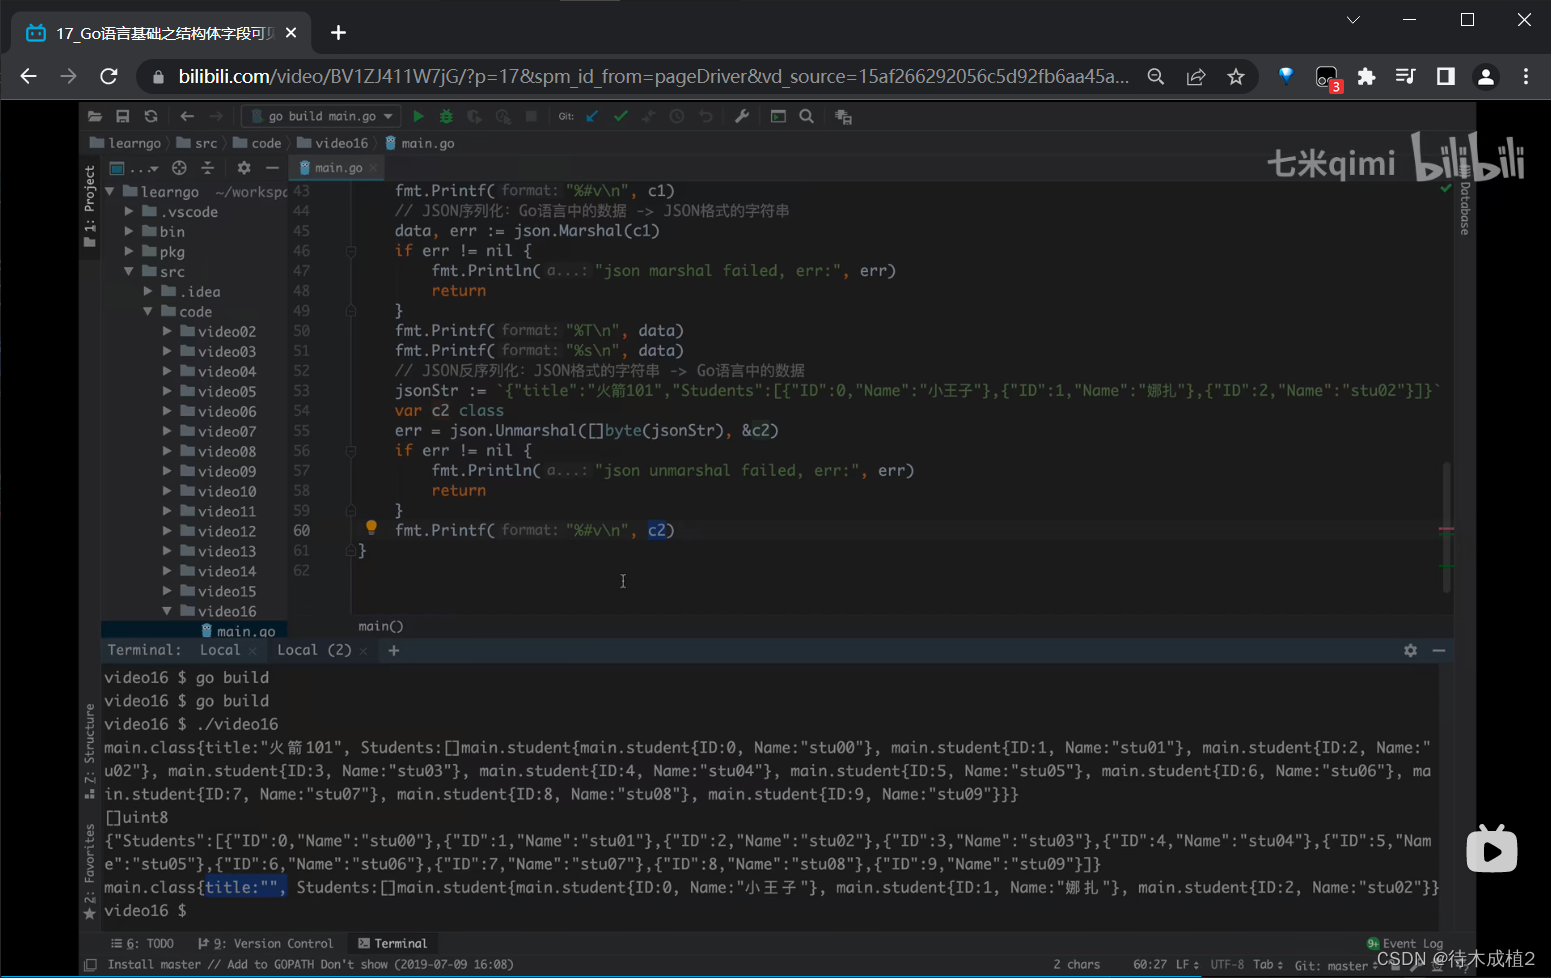The width and height of the screenshot is (1551, 978).
Task: Click the locate current file target icon
Action: pos(179,168)
